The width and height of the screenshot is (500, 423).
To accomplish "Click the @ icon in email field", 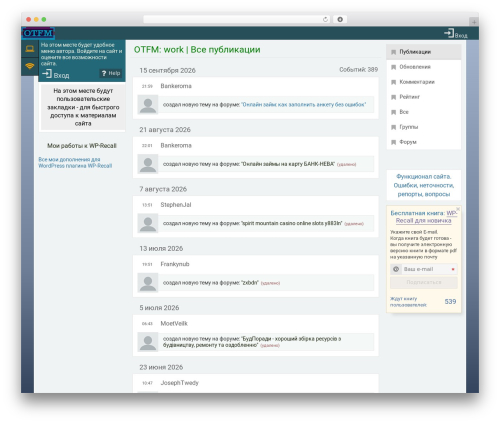I will click(396, 269).
